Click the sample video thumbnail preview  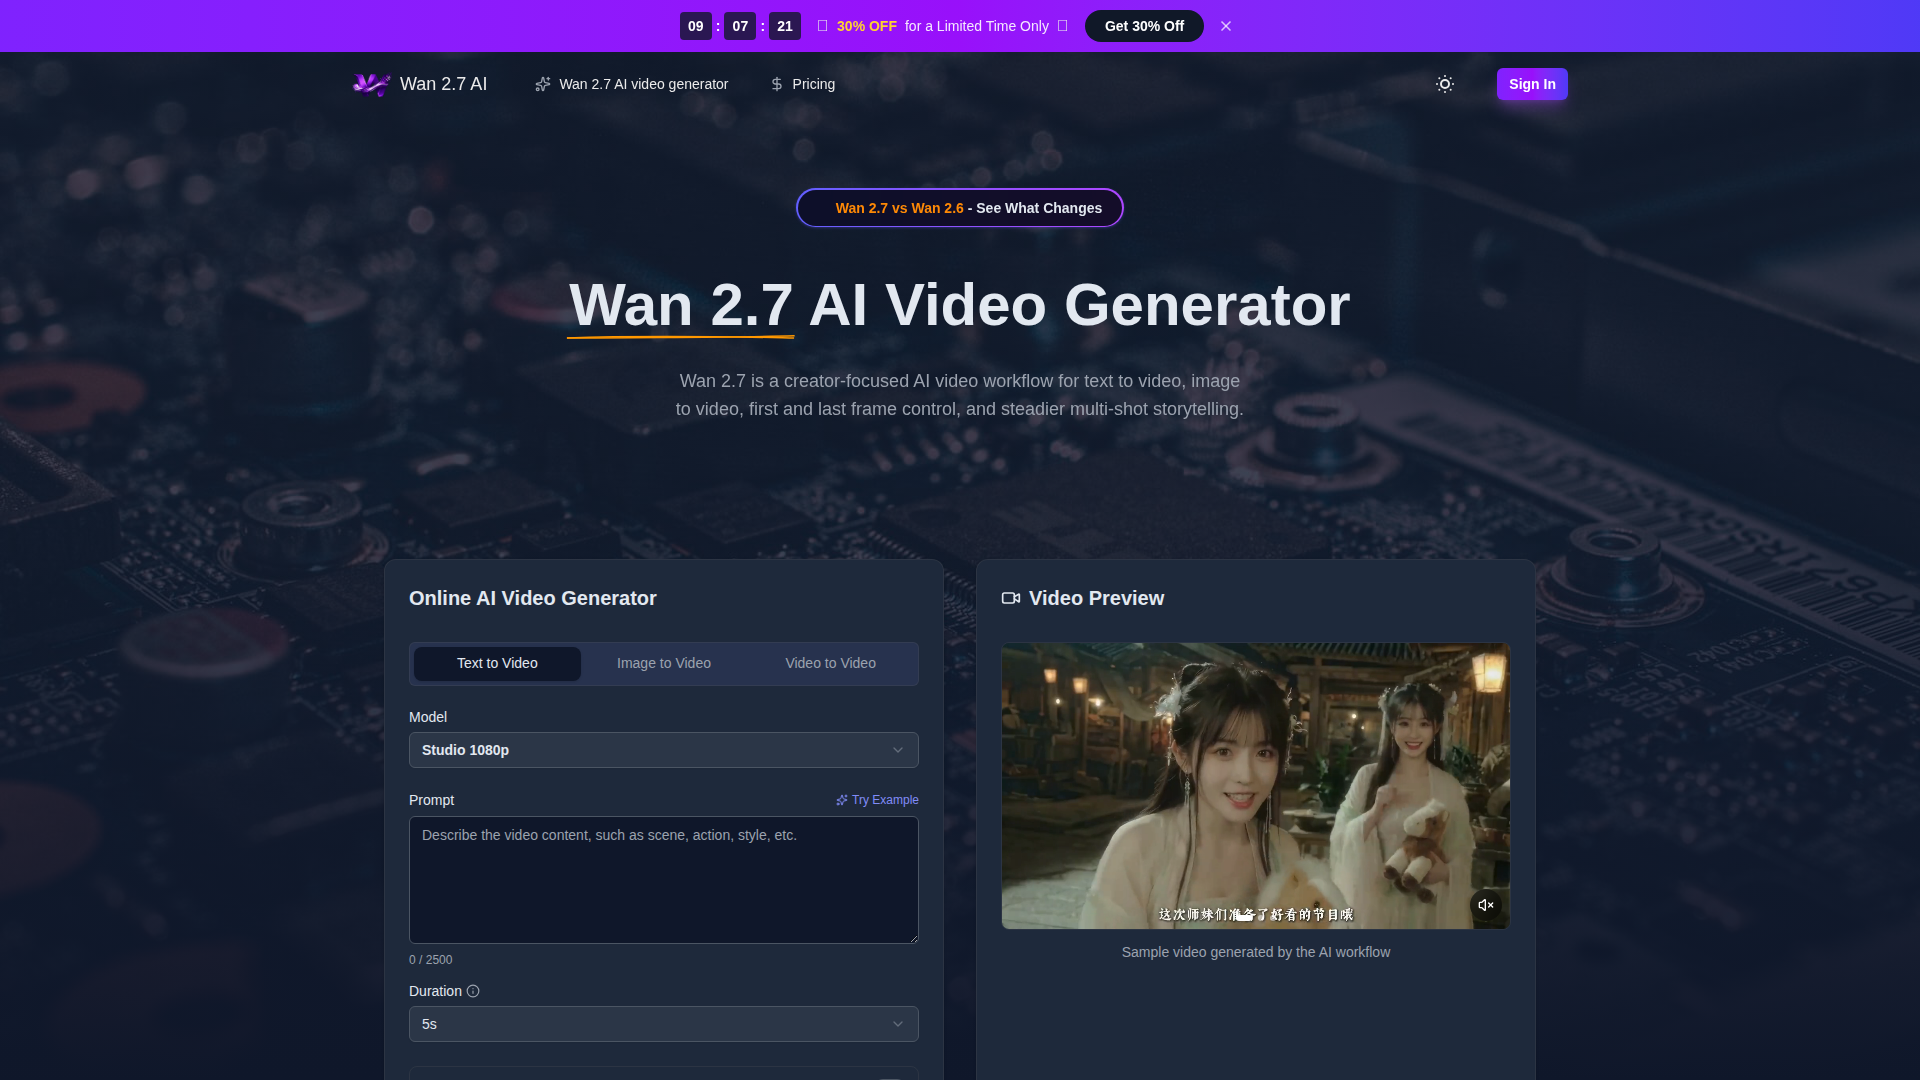pos(1255,785)
